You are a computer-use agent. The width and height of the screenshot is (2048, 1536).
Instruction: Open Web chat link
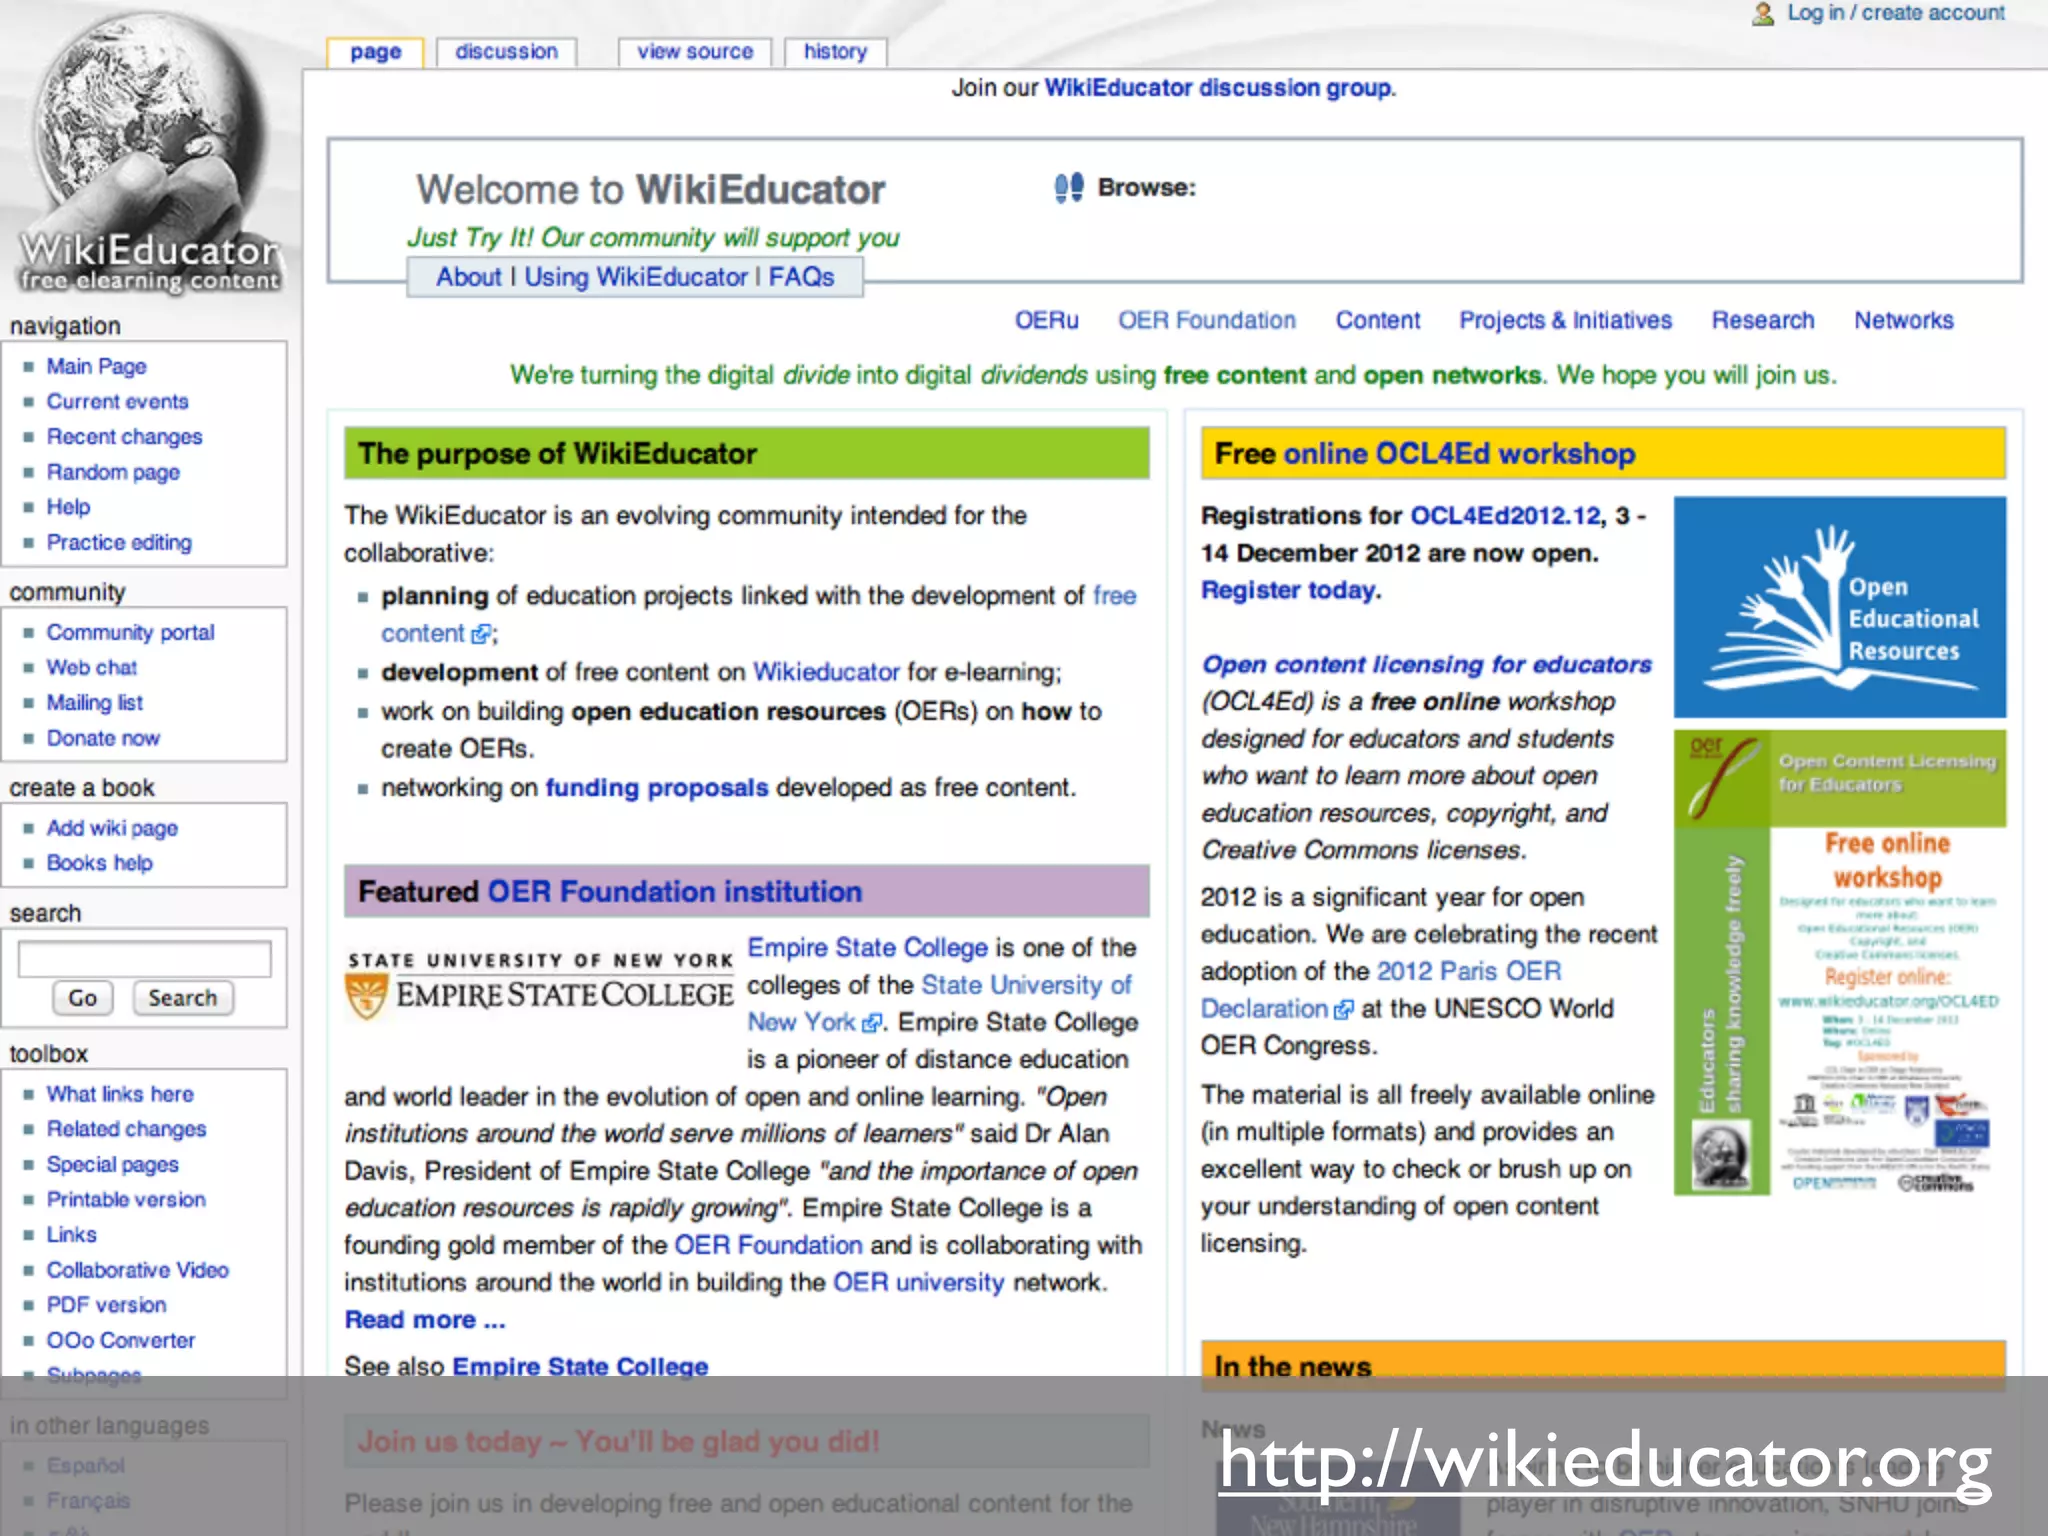91,668
